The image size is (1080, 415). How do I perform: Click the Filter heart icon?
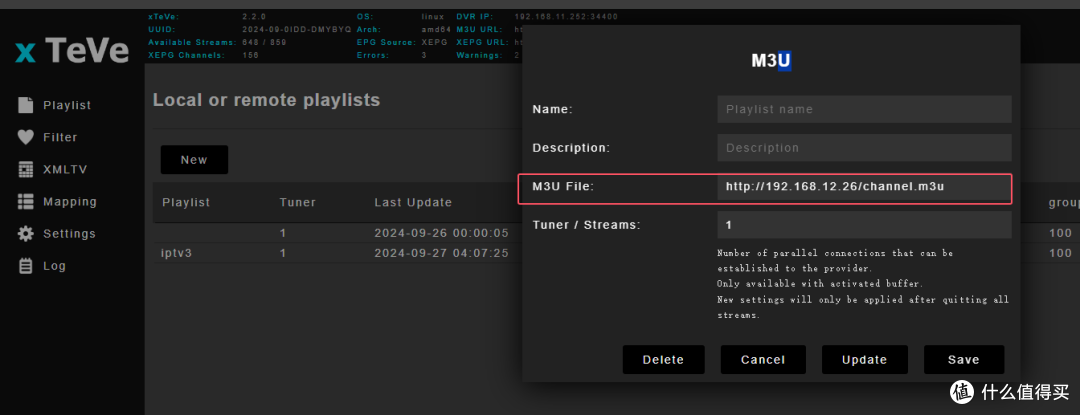click(25, 137)
